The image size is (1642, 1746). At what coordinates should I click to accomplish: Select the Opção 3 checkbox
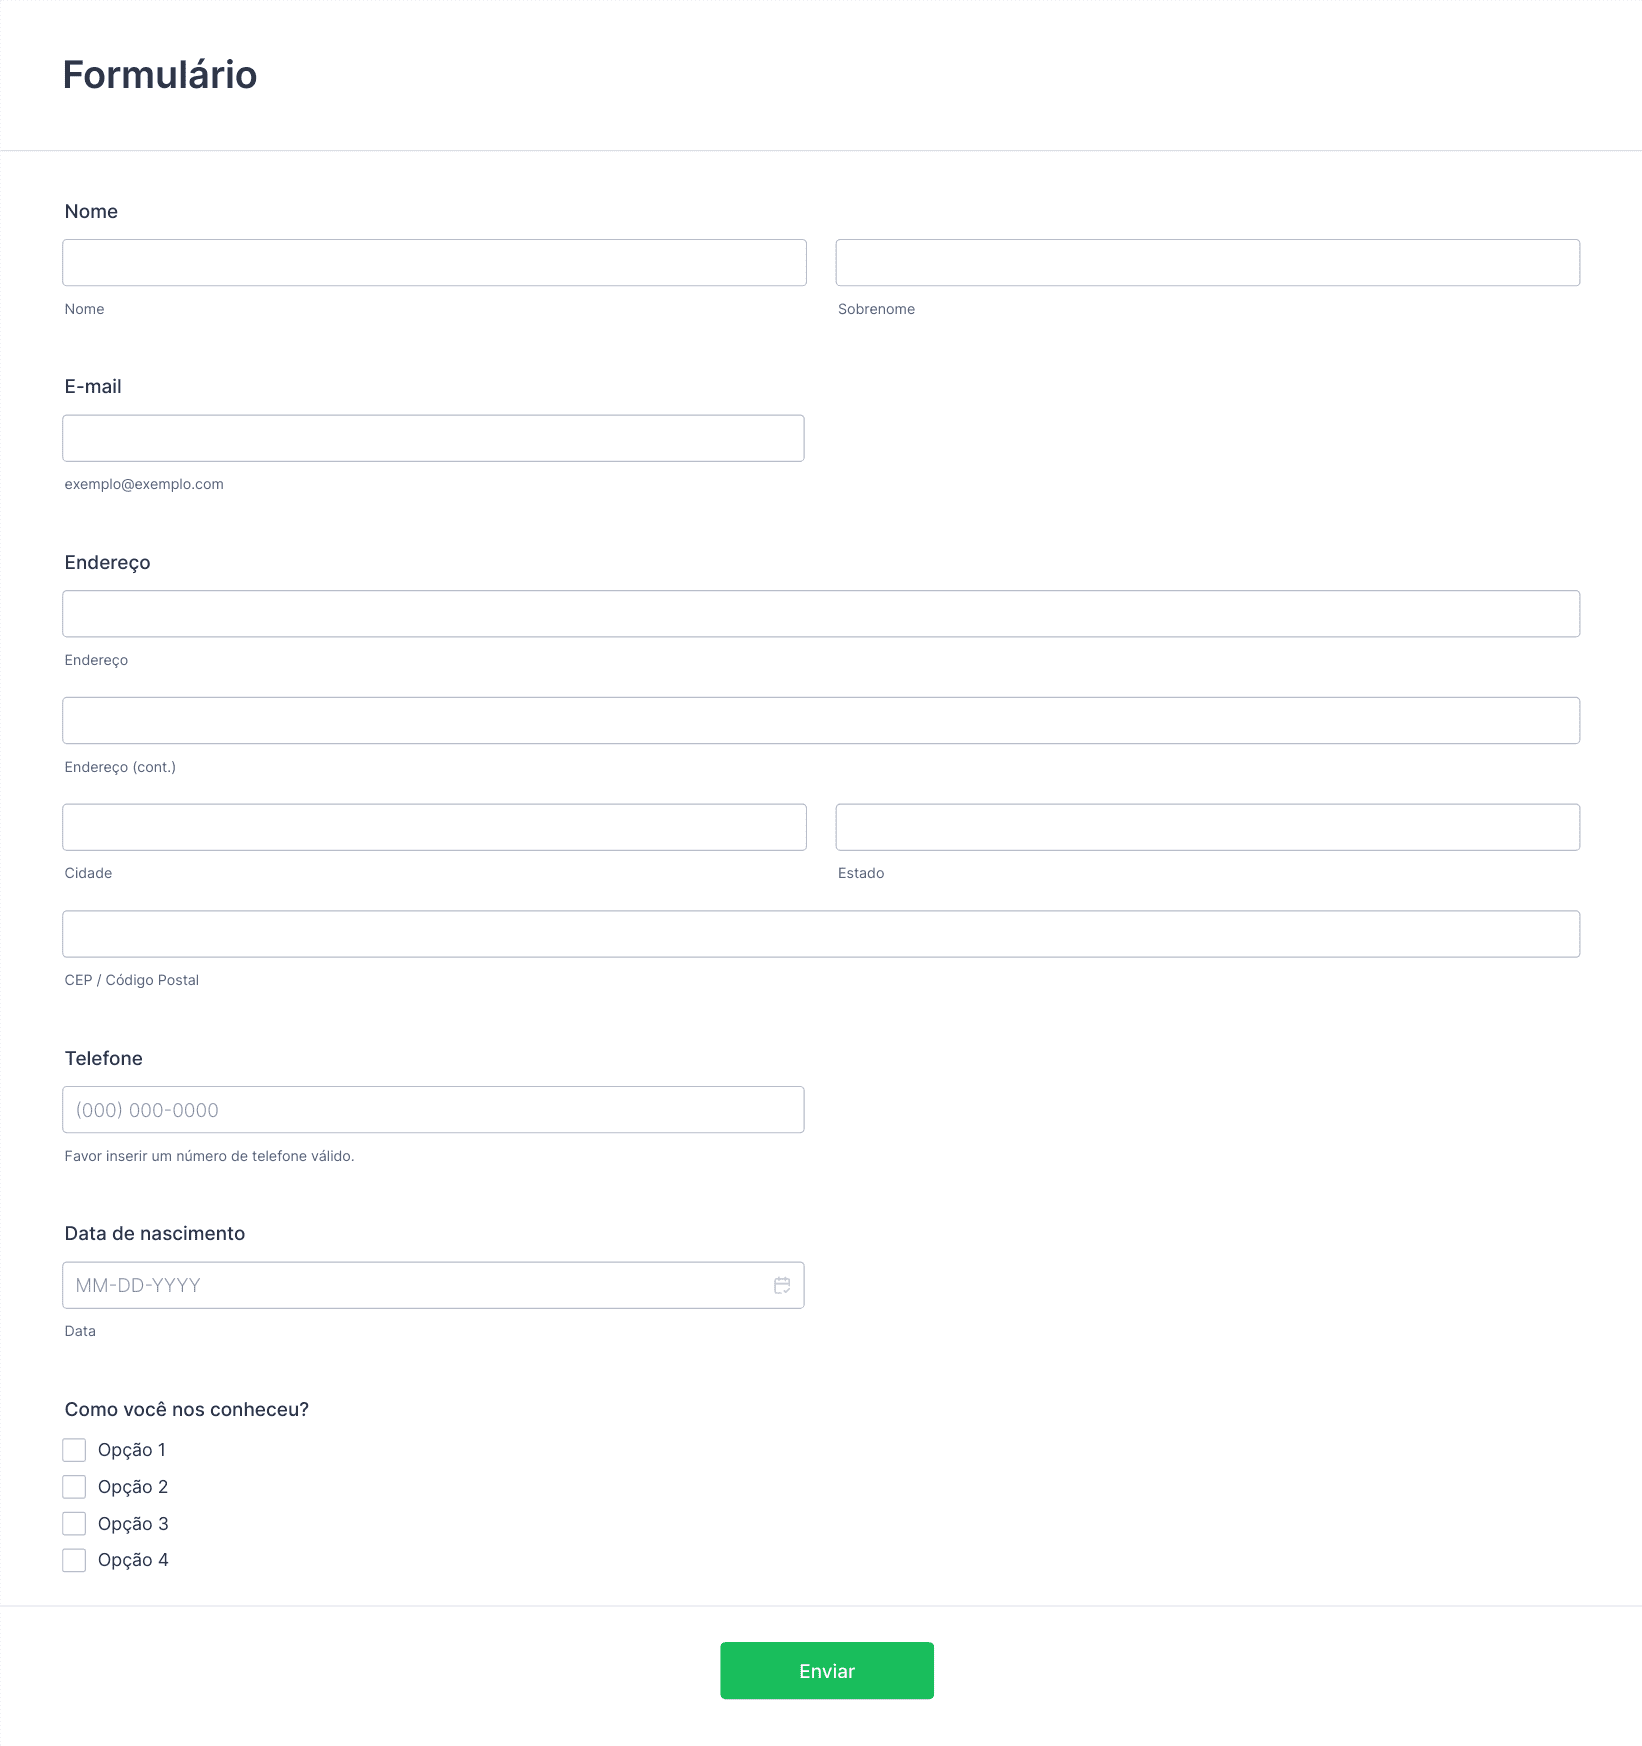coord(74,1524)
